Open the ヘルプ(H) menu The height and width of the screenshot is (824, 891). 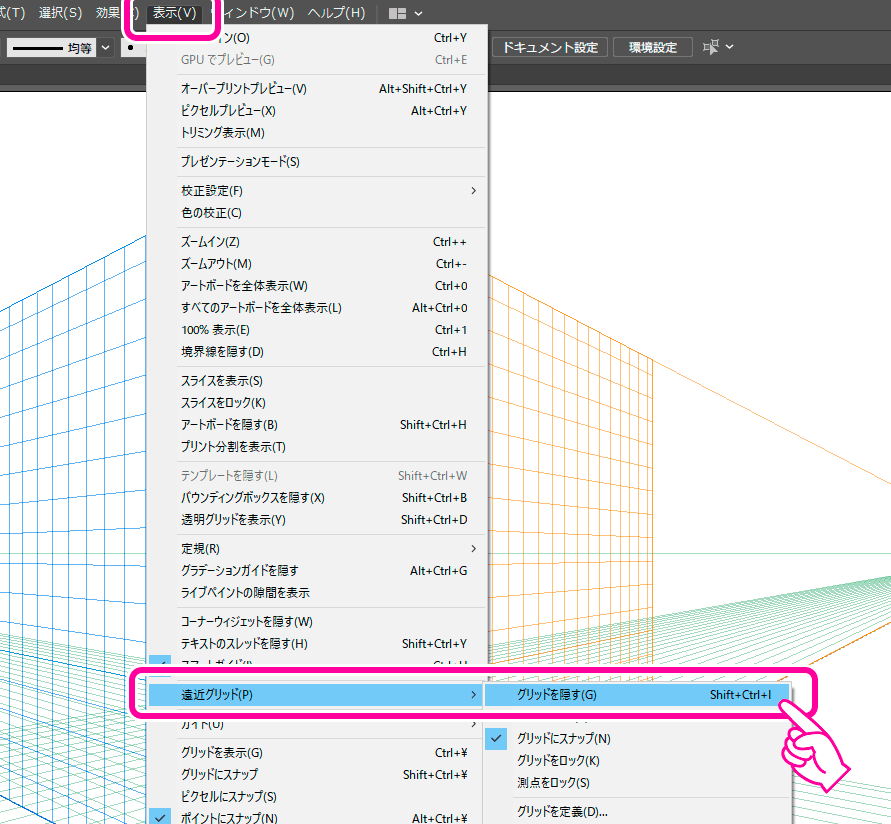point(336,13)
